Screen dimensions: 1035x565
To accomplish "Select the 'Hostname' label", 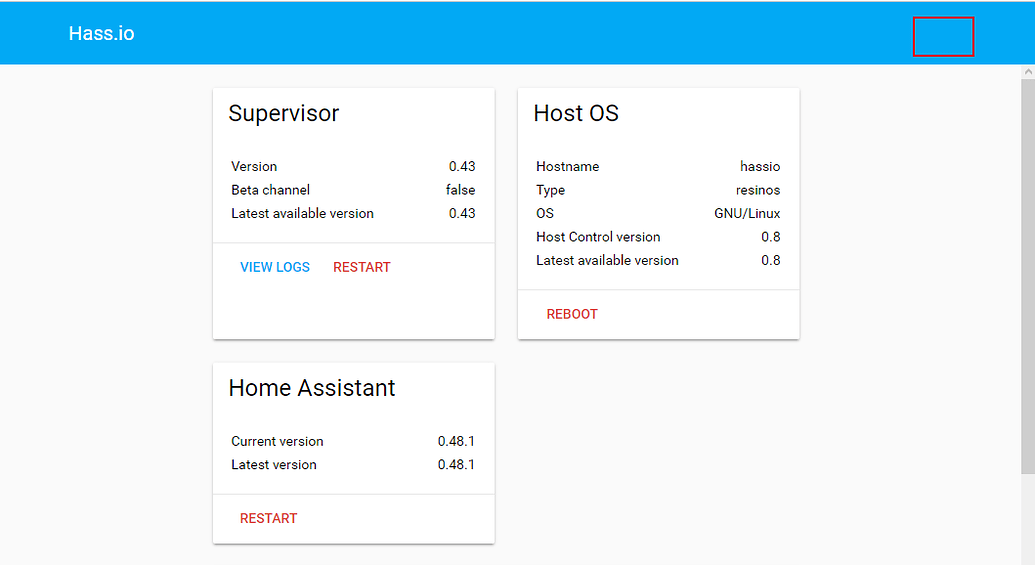I will coord(568,166).
